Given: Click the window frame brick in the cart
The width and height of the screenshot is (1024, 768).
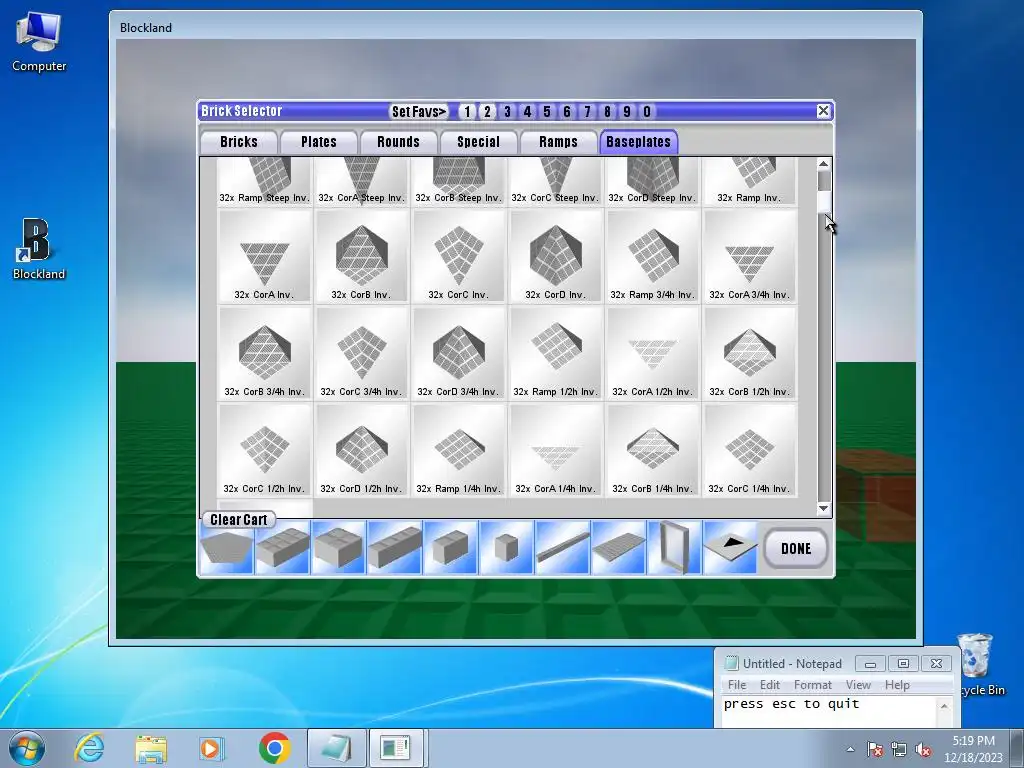Looking at the screenshot, I should click(674, 548).
